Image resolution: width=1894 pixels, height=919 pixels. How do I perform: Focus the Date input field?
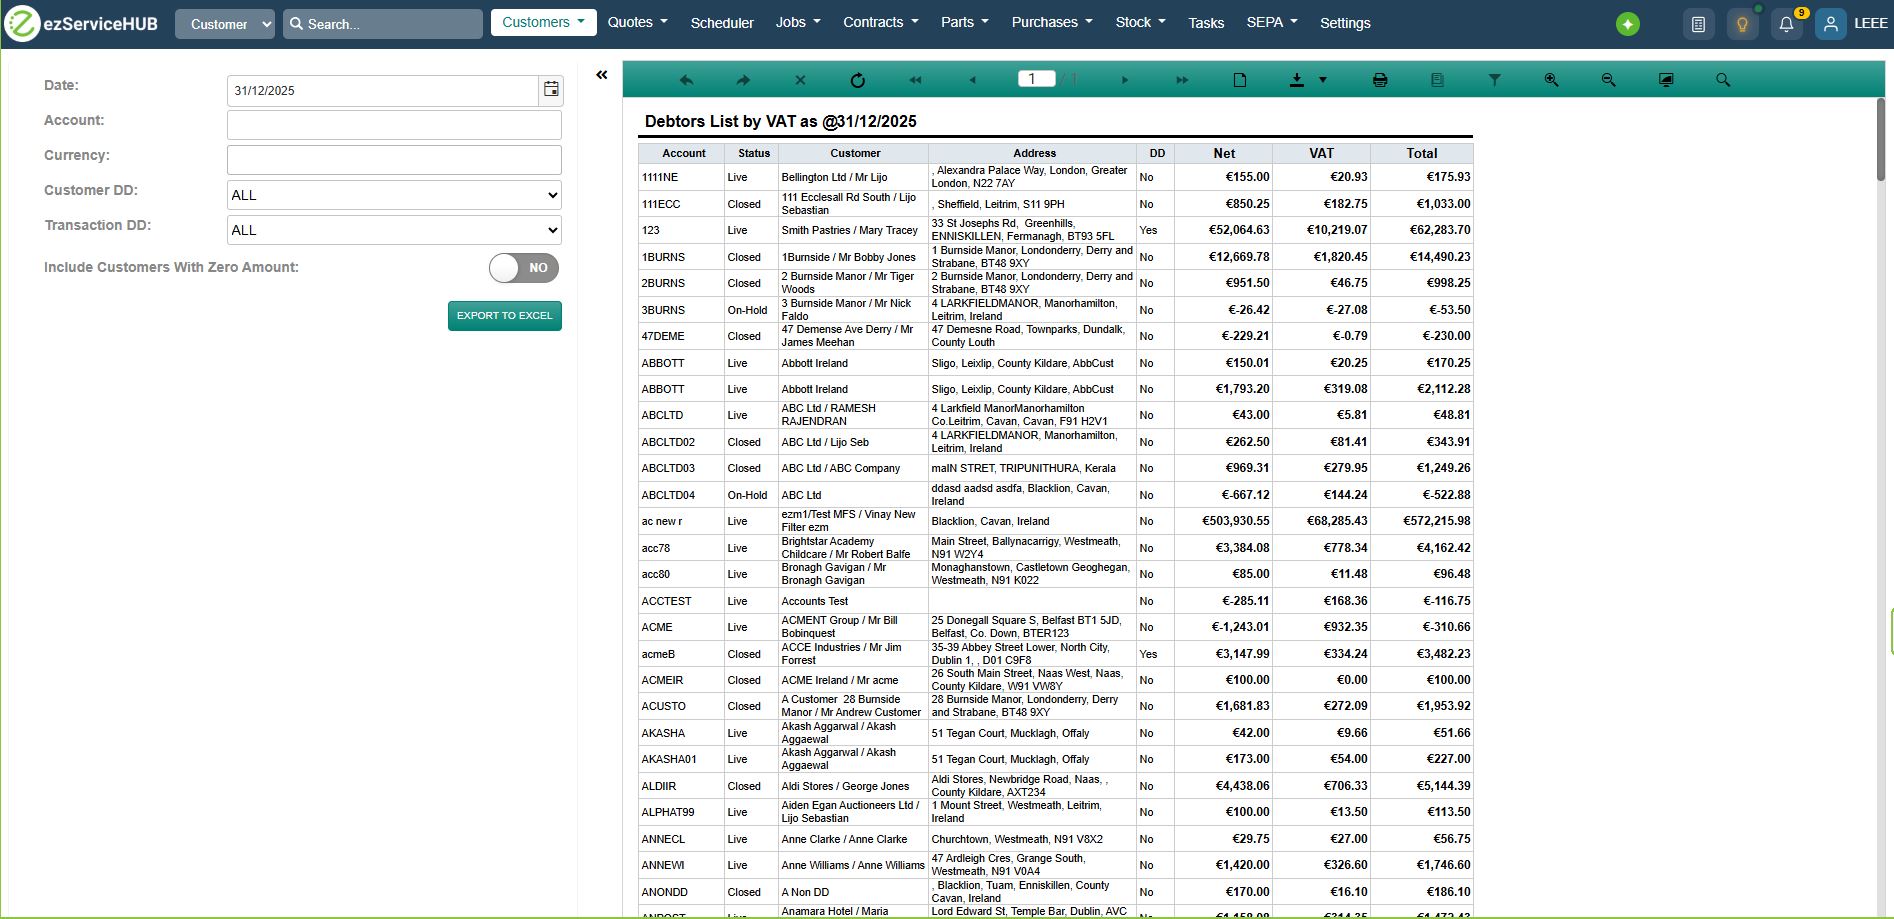pyautogui.click(x=383, y=90)
